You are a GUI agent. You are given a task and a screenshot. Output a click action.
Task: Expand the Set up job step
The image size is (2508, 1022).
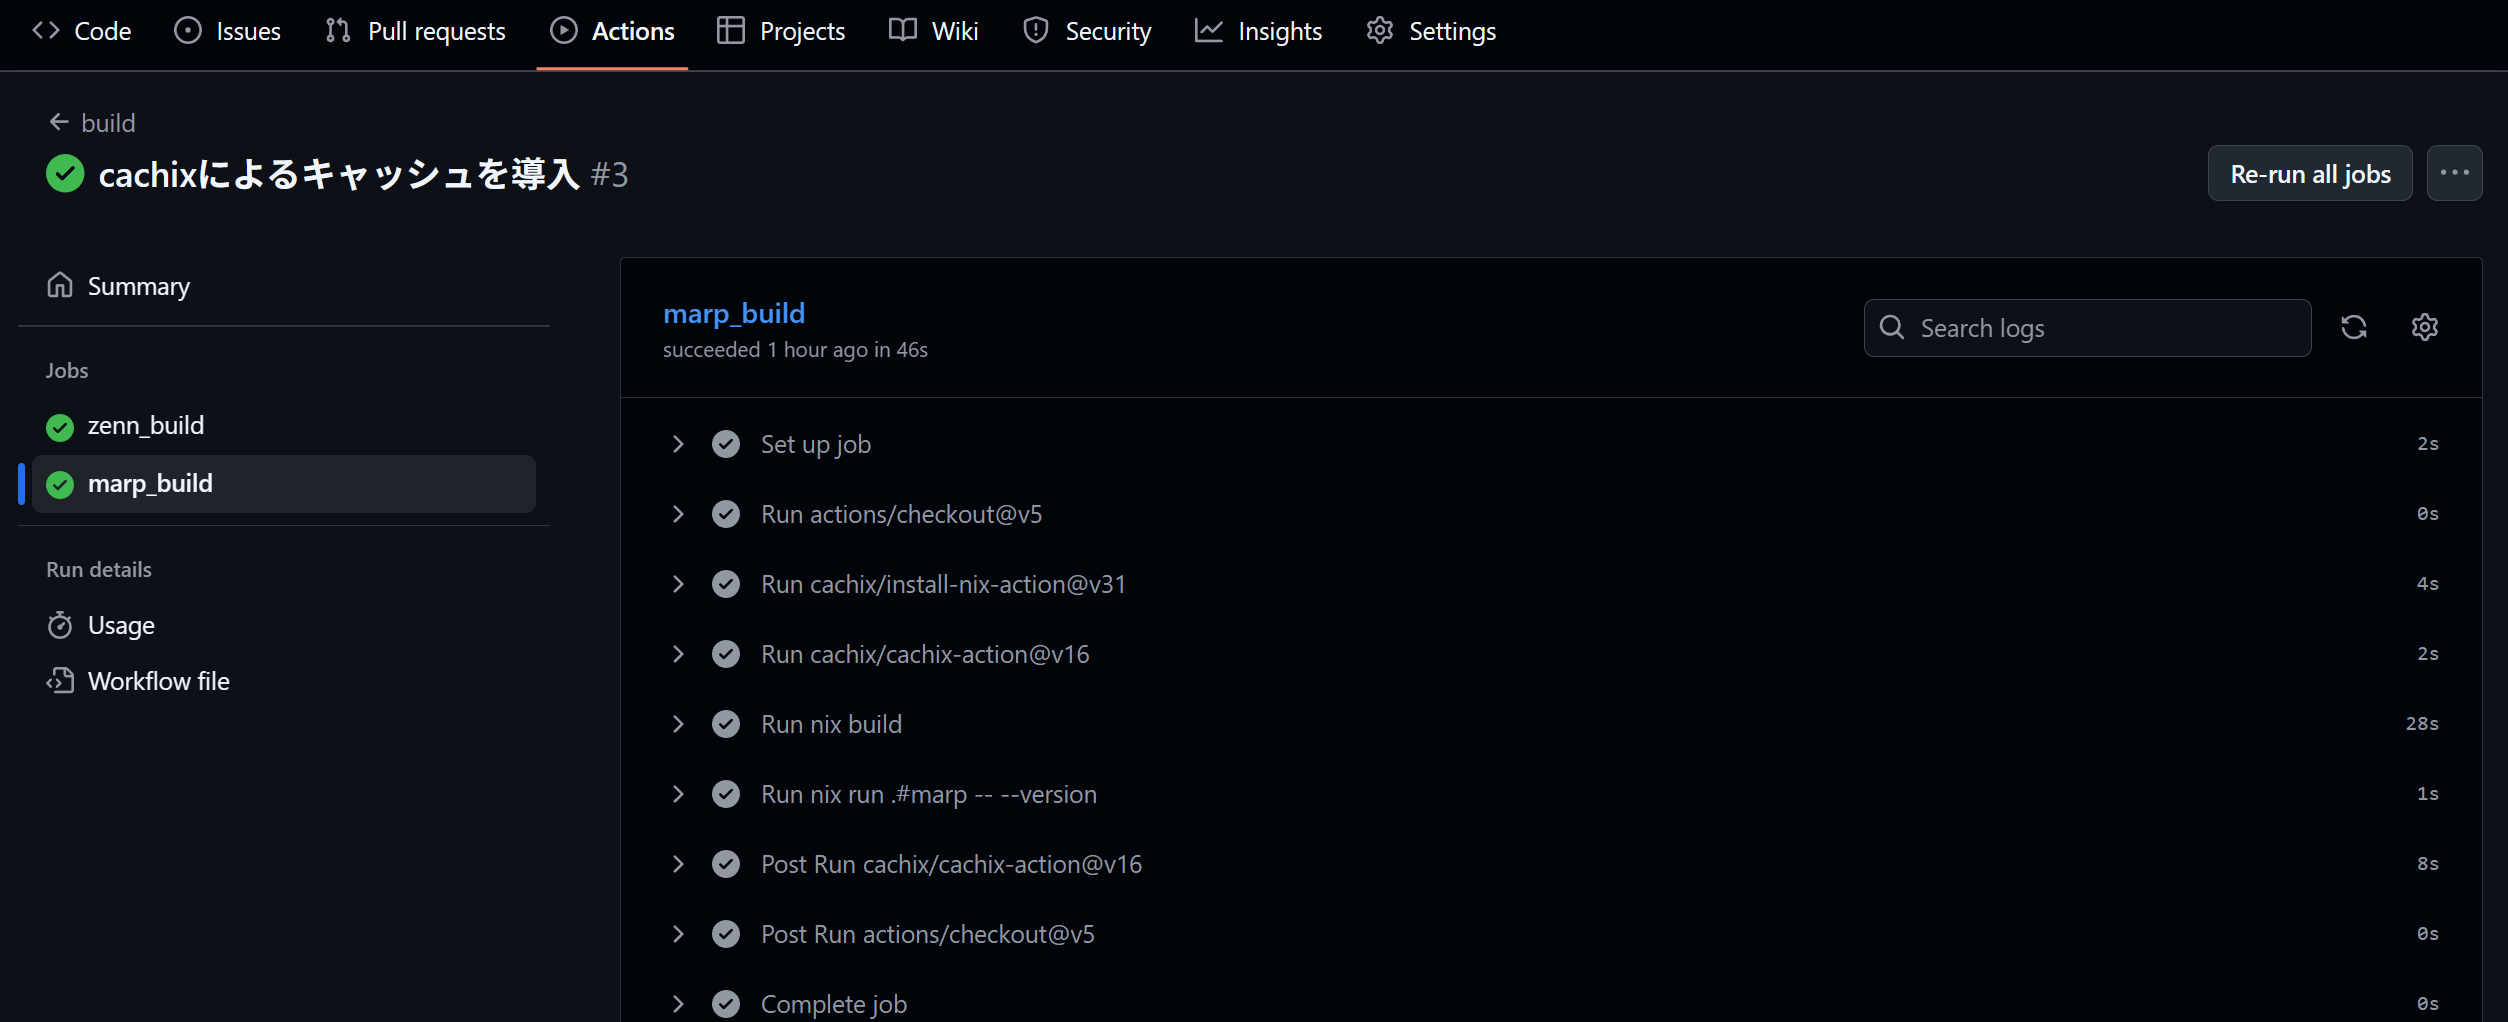pos(680,443)
